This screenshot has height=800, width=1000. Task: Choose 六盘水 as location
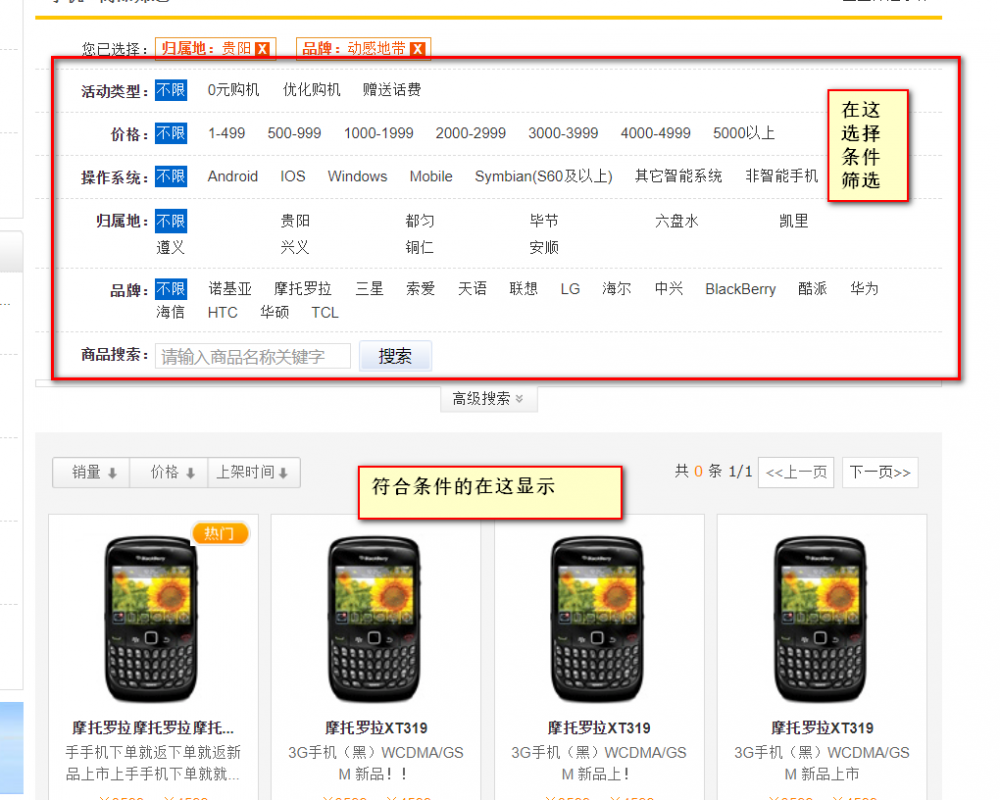pos(677,221)
